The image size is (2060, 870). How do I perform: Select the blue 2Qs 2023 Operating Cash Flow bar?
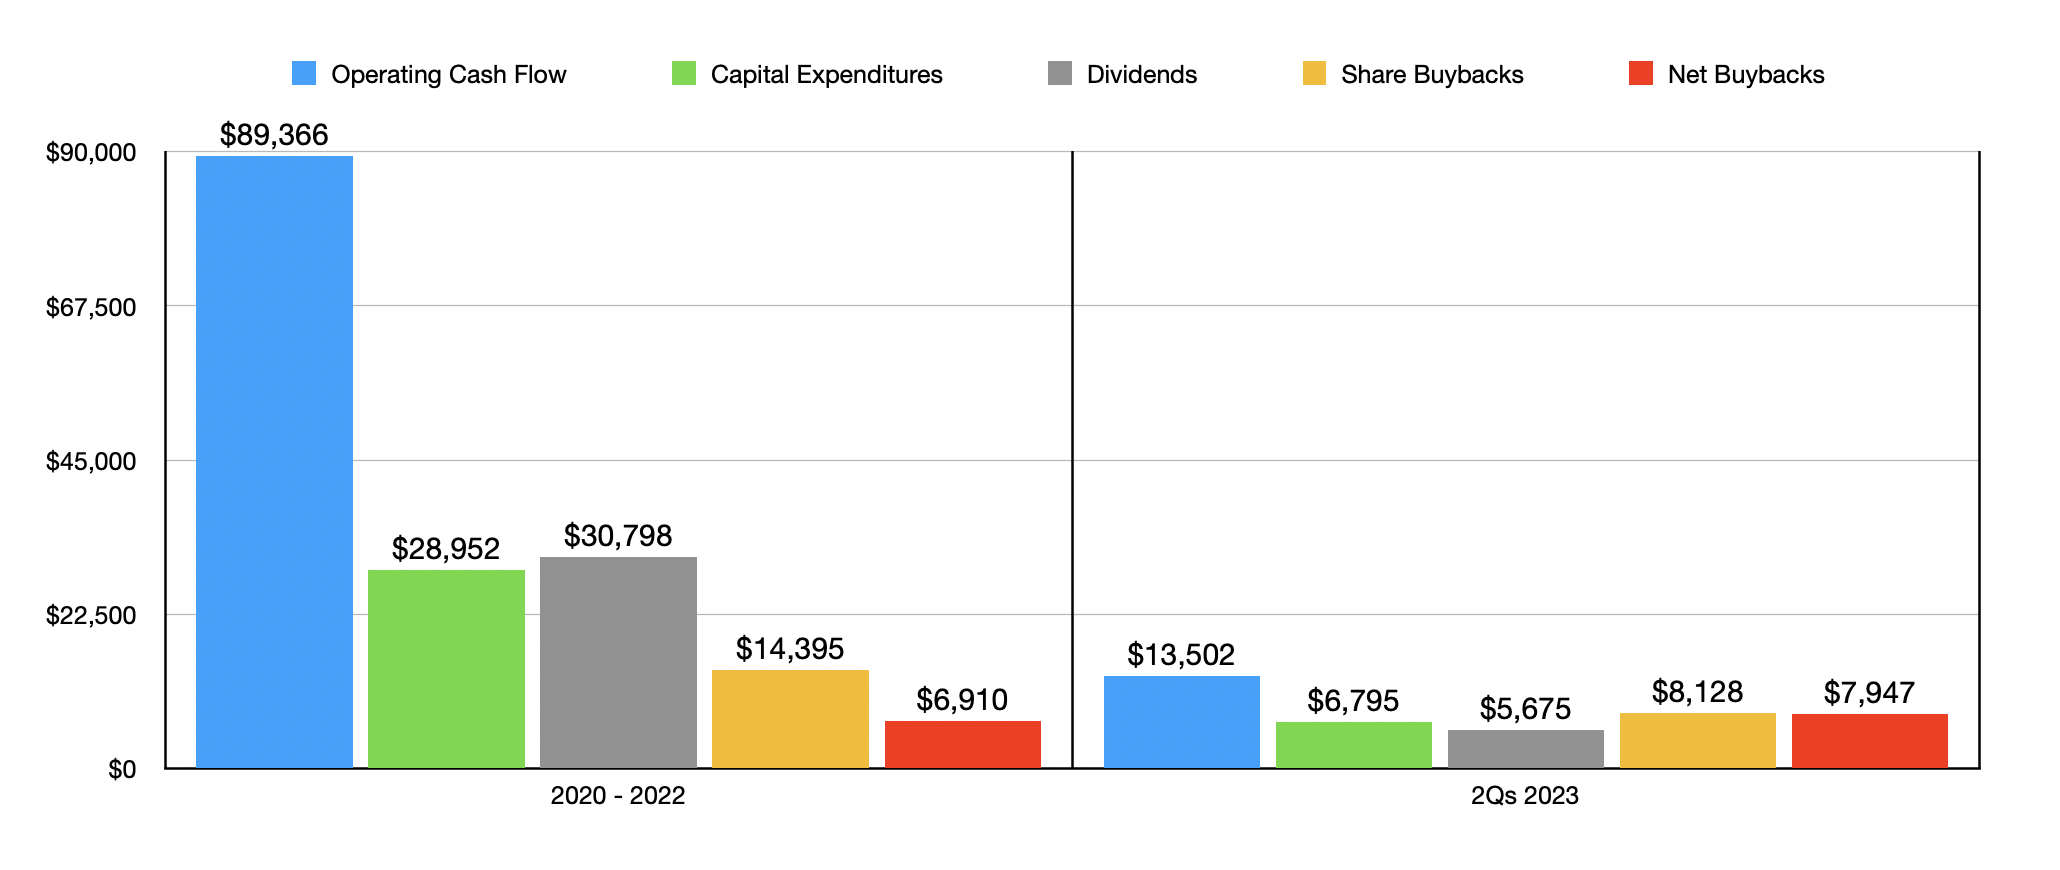pos(1181,722)
